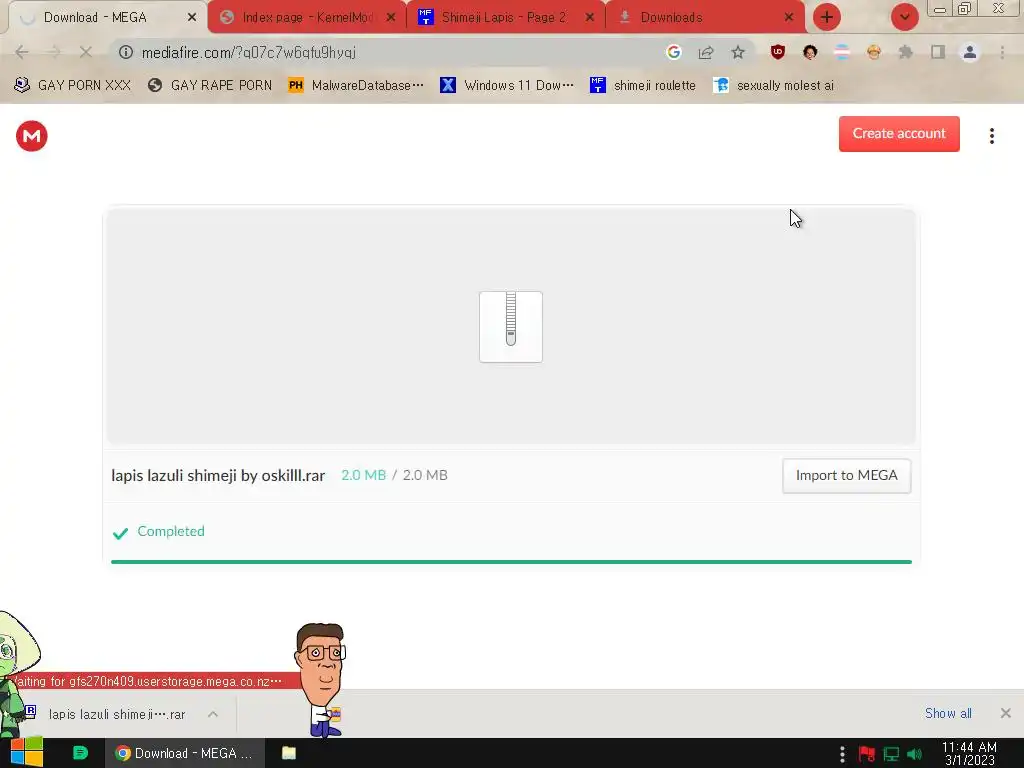Go back with the browser back arrow
This screenshot has width=1024, height=768.
tap(22, 52)
